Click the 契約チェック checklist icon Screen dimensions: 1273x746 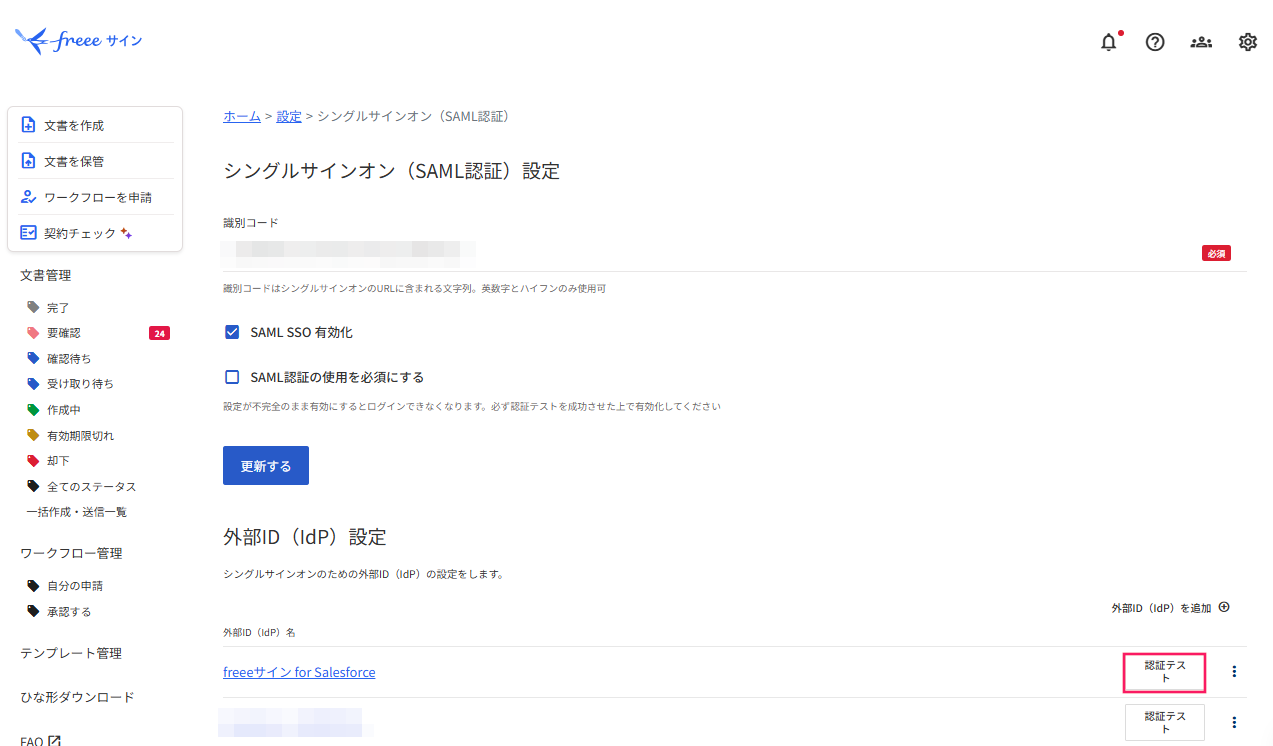click(29, 232)
